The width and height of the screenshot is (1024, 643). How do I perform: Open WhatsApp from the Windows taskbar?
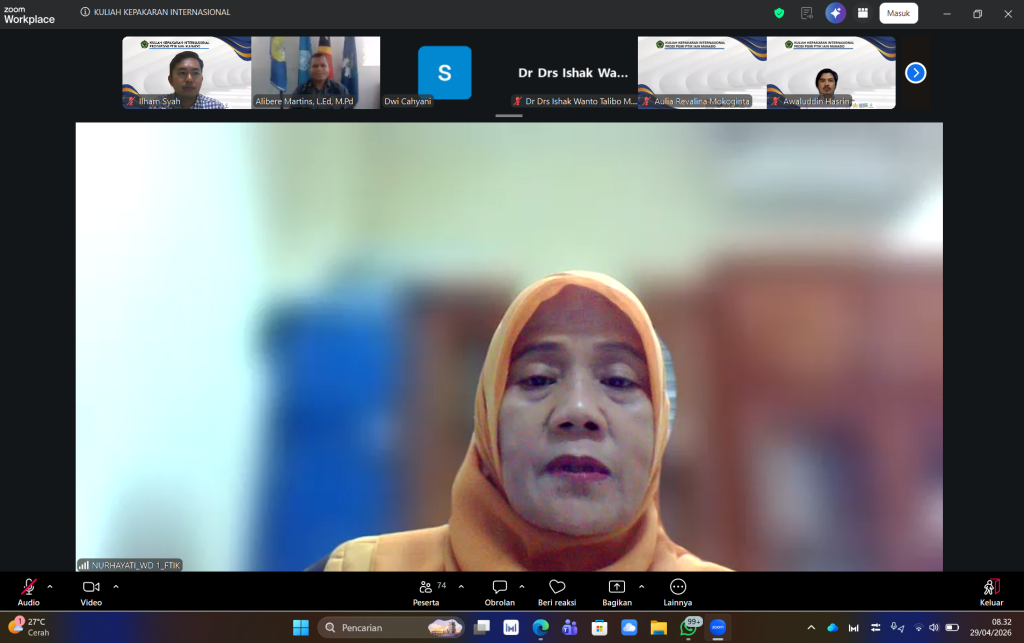pyautogui.click(x=688, y=627)
